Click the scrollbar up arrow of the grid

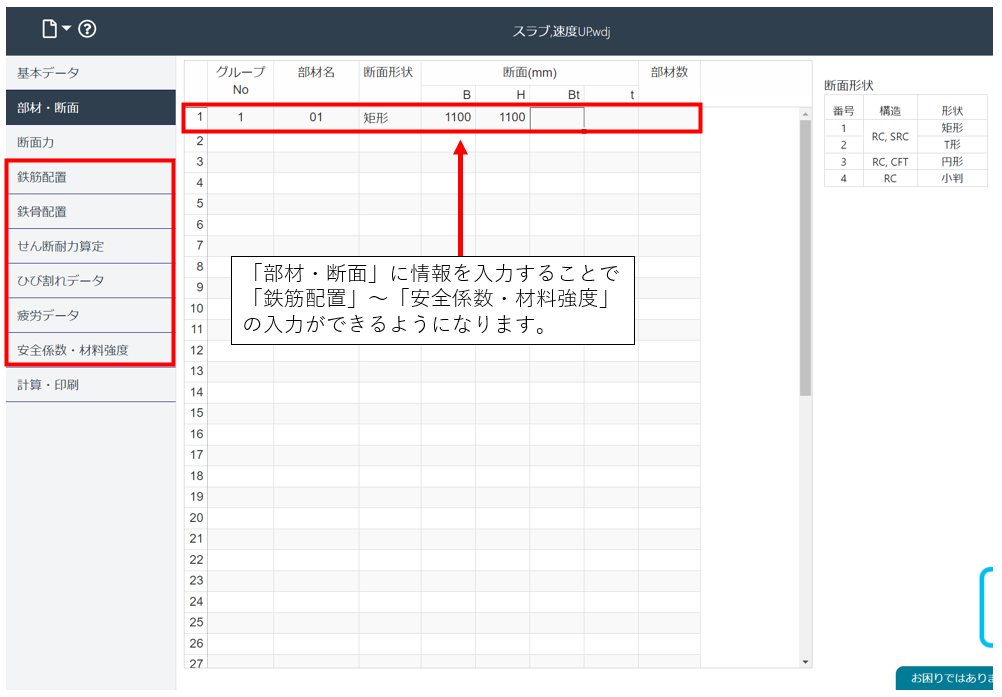coord(805,114)
